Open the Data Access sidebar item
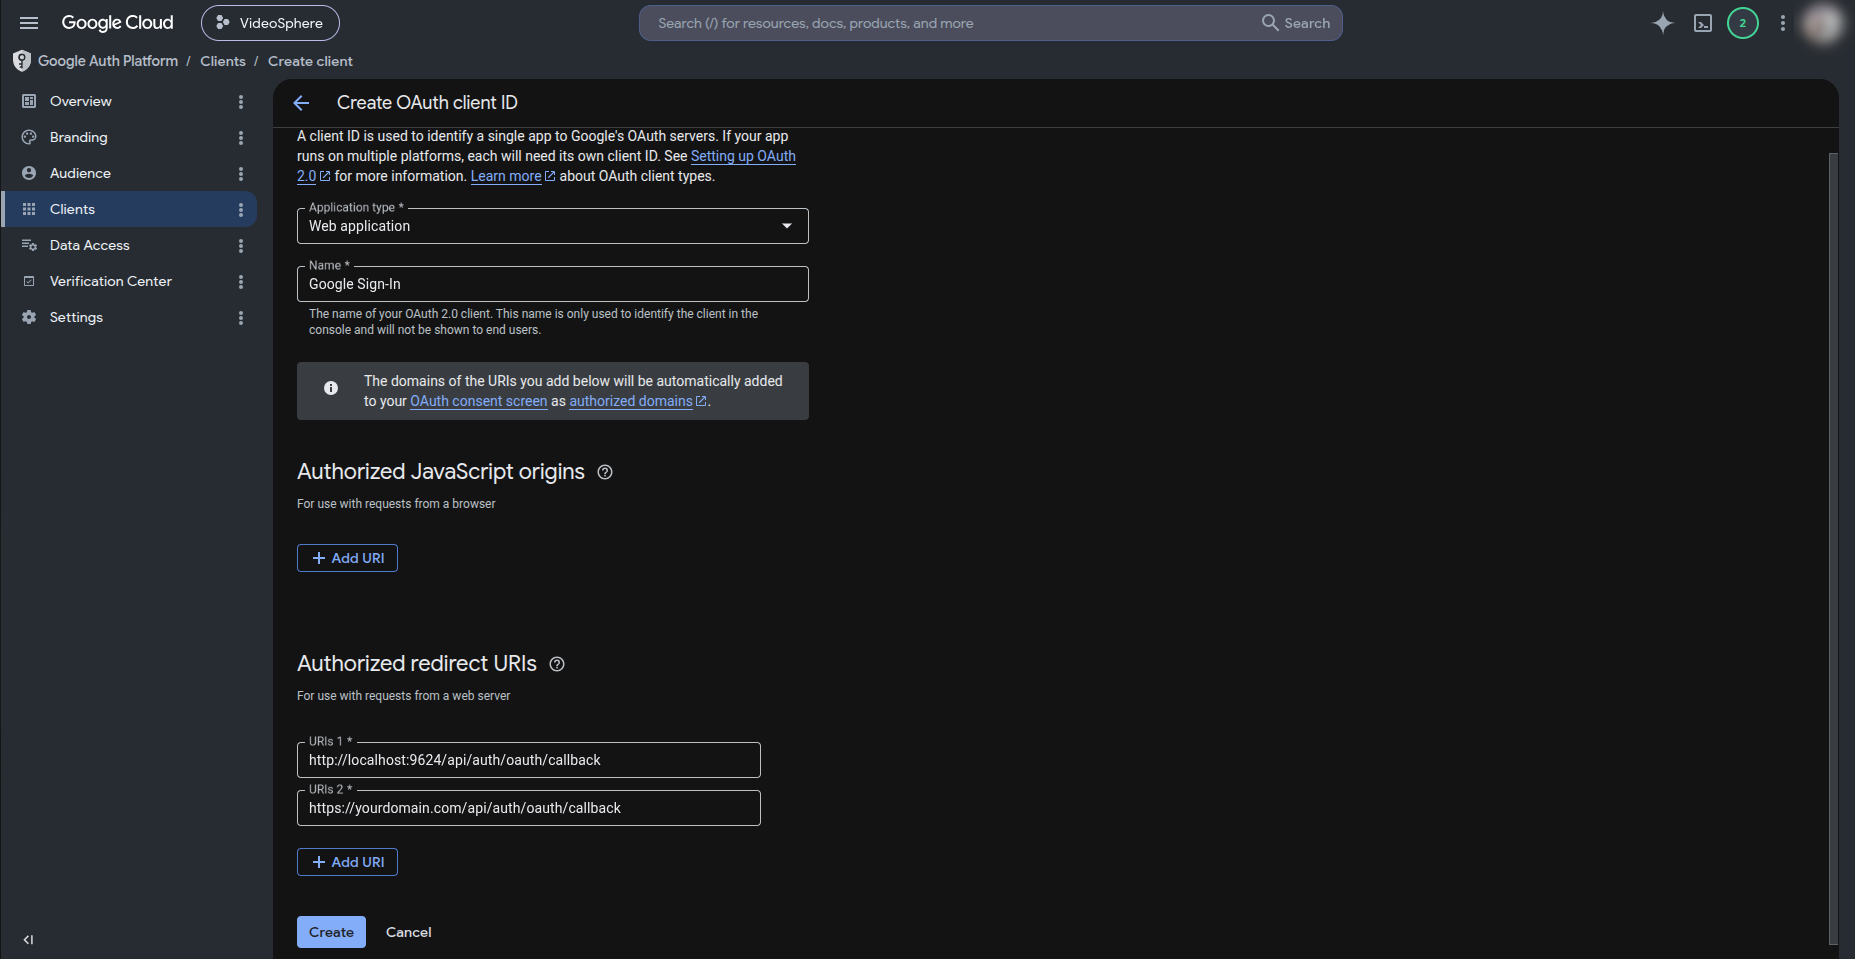The height and width of the screenshot is (959, 1855). click(x=129, y=245)
